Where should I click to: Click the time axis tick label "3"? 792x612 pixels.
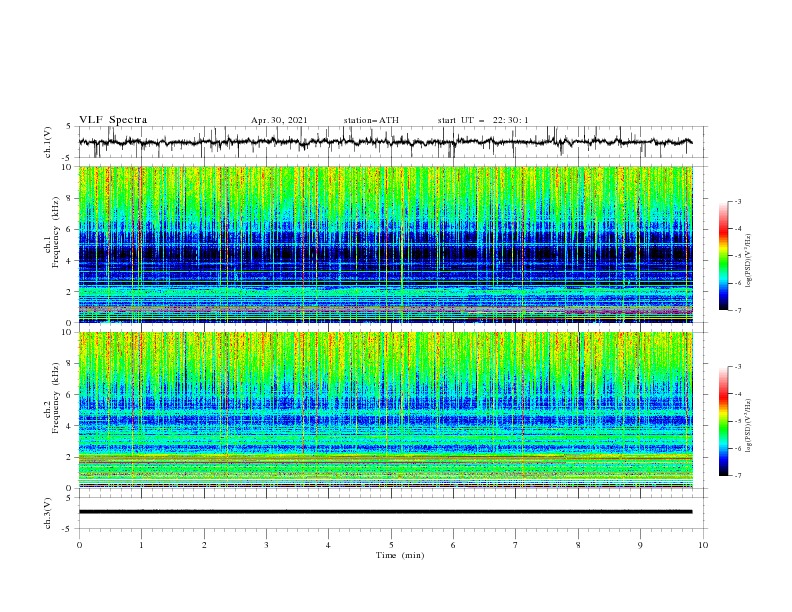(x=266, y=545)
